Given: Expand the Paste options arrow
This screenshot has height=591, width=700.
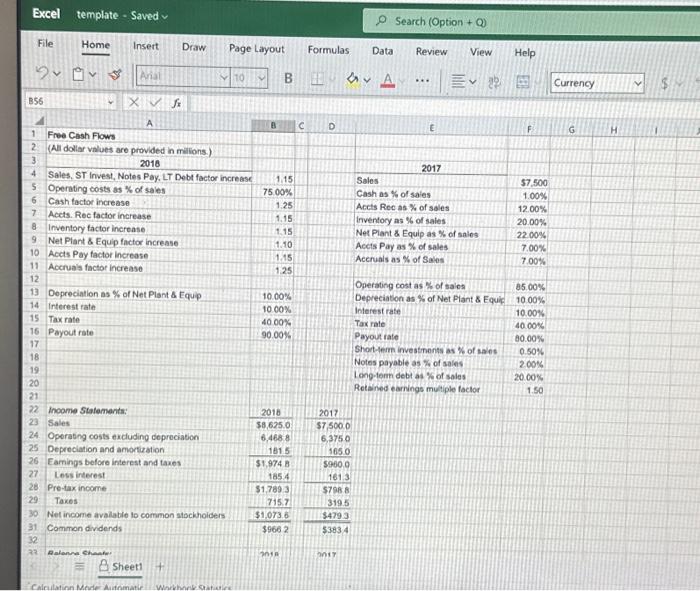Looking at the screenshot, I should 92,74.
